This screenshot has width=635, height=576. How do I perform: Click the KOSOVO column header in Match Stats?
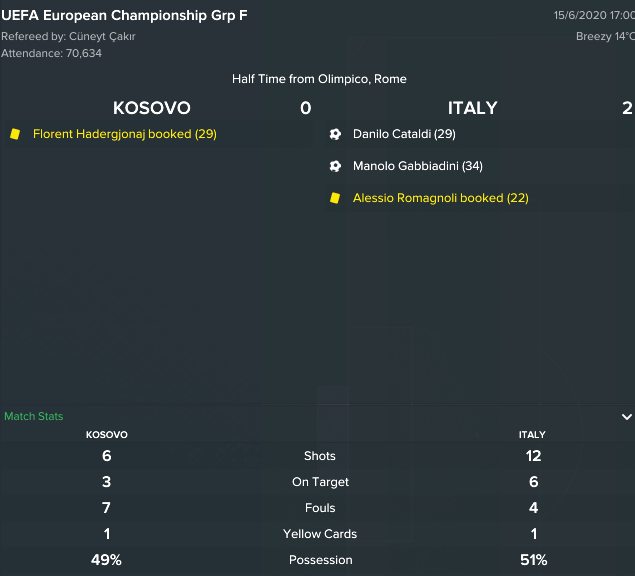107,435
